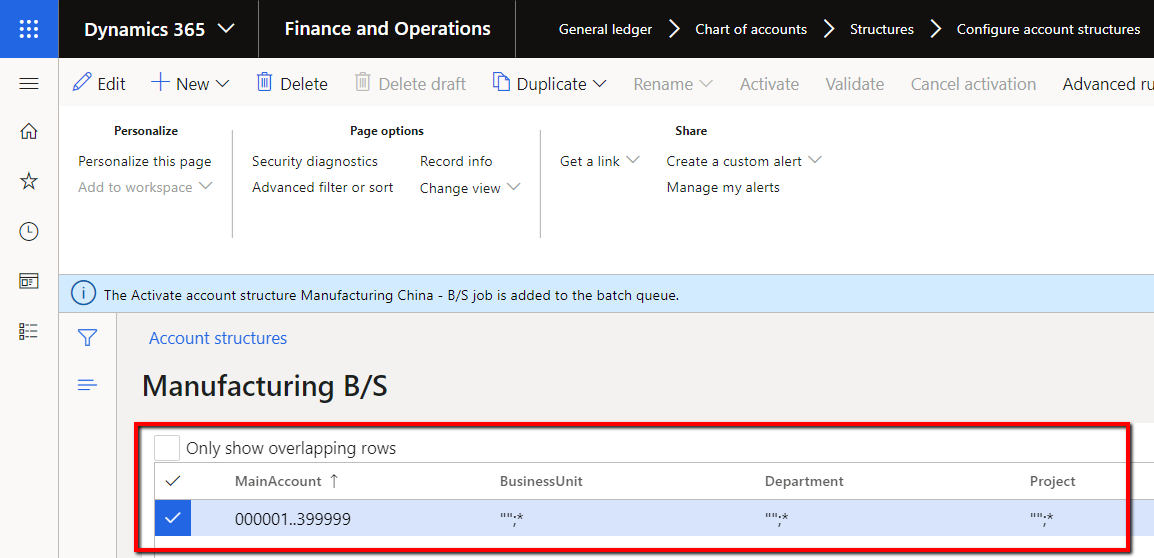Click the Delete trash button

[291, 83]
